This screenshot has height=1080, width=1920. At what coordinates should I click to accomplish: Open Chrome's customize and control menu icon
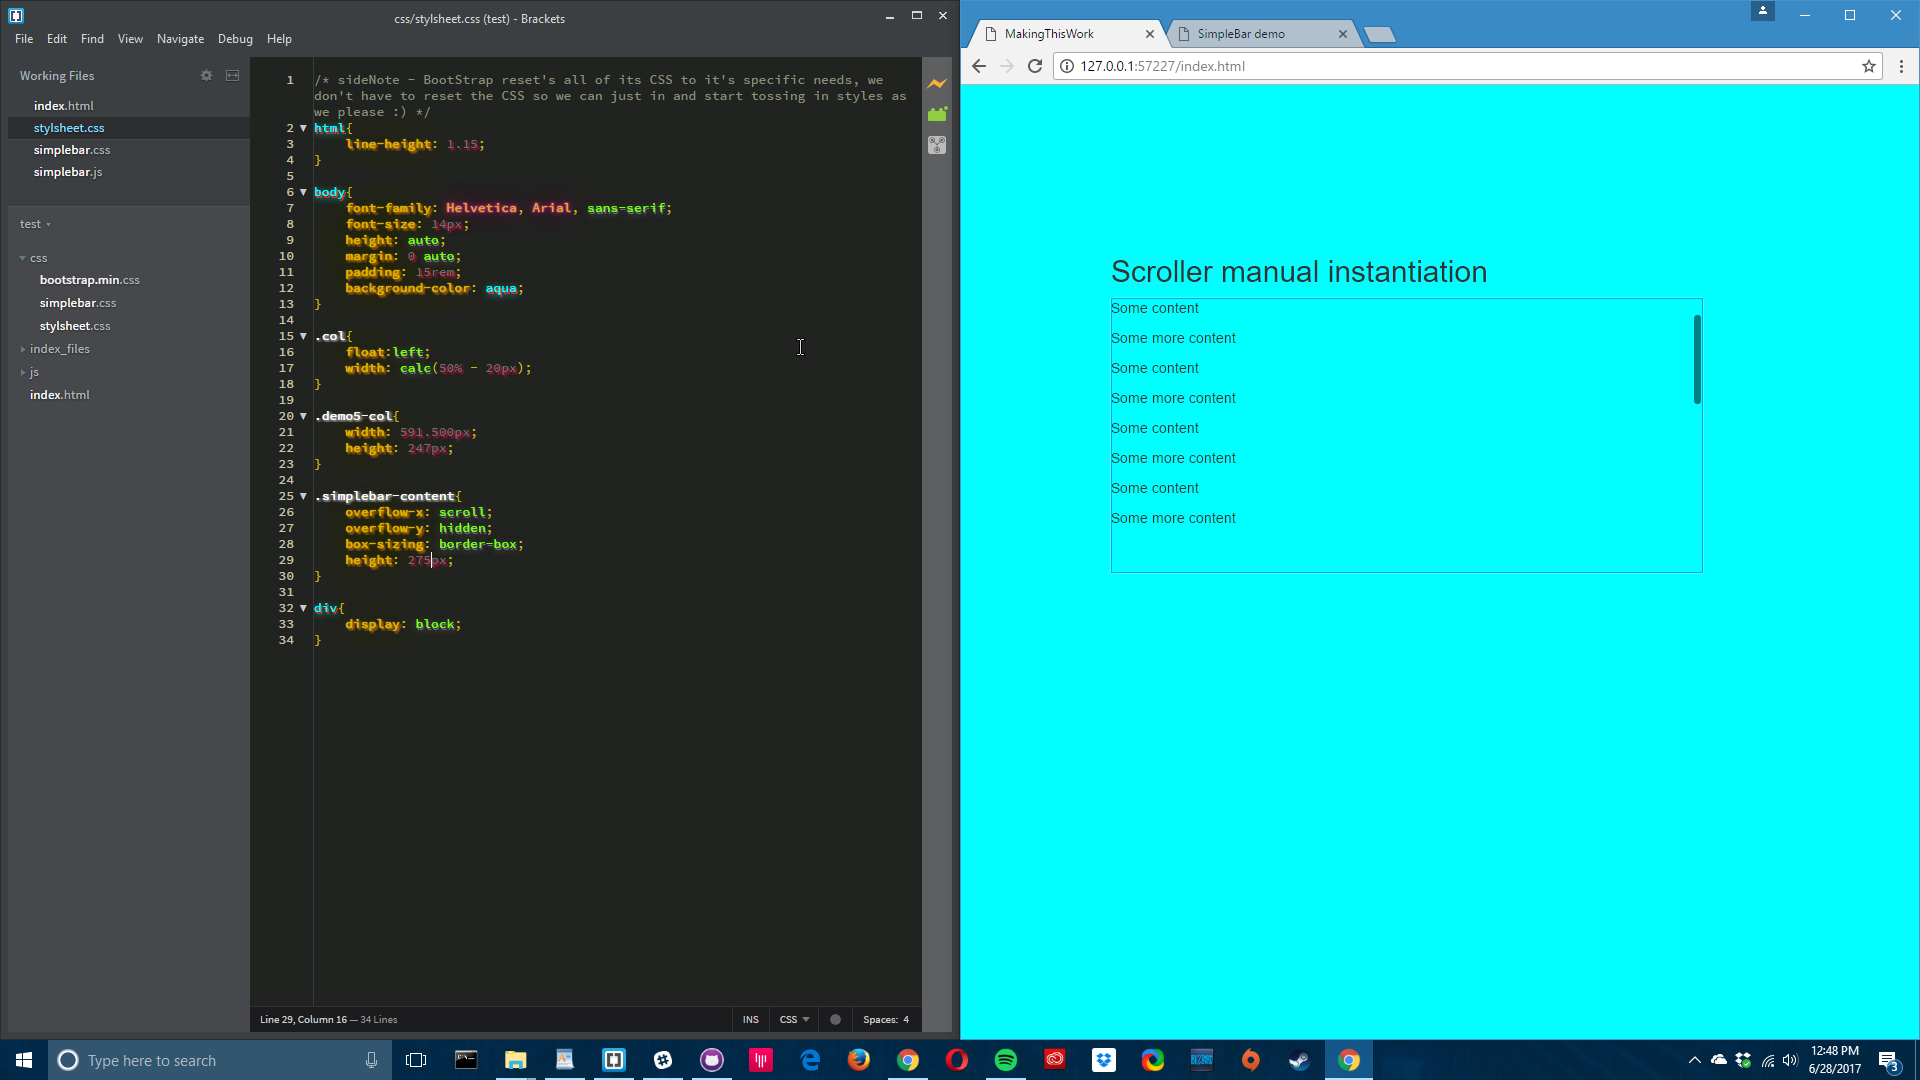click(x=1901, y=66)
